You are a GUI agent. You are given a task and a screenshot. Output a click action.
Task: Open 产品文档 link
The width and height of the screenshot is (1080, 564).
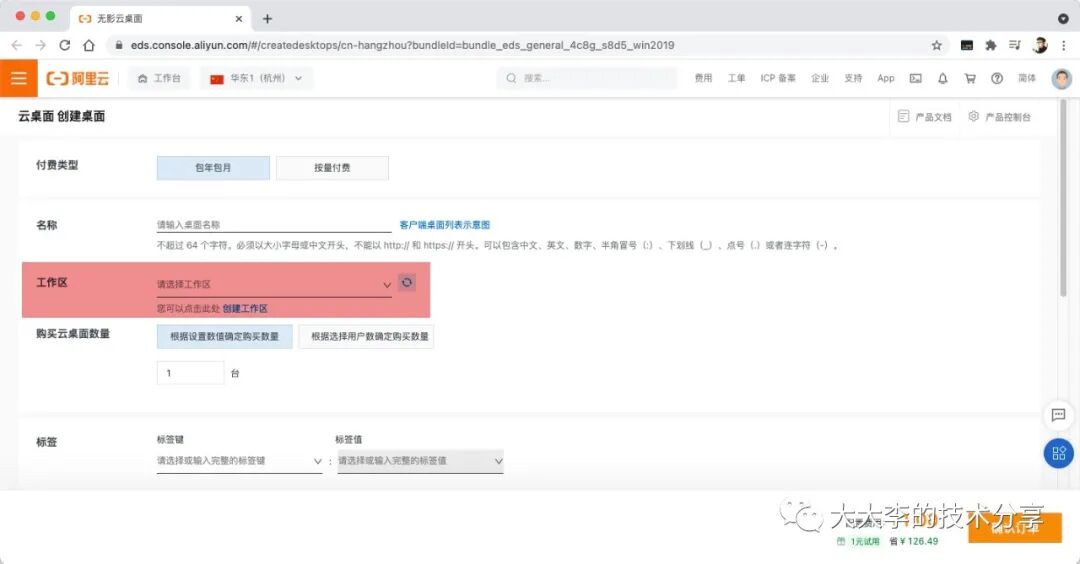click(x=924, y=117)
